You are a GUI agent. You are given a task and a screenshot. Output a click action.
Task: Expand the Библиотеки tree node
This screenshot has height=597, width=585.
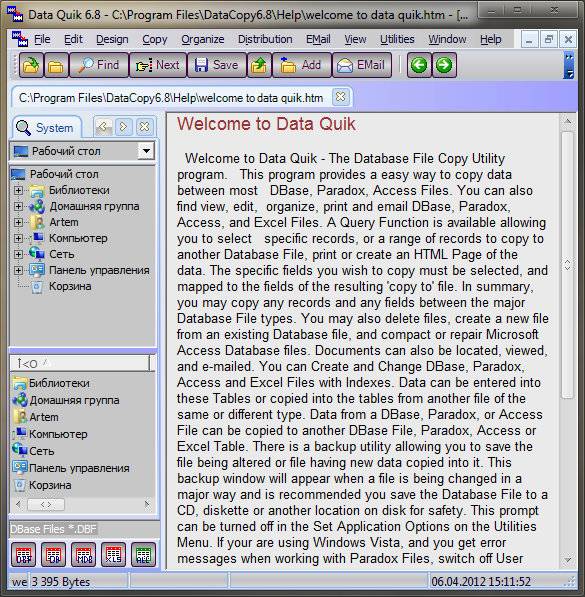[x=18, y=190]
